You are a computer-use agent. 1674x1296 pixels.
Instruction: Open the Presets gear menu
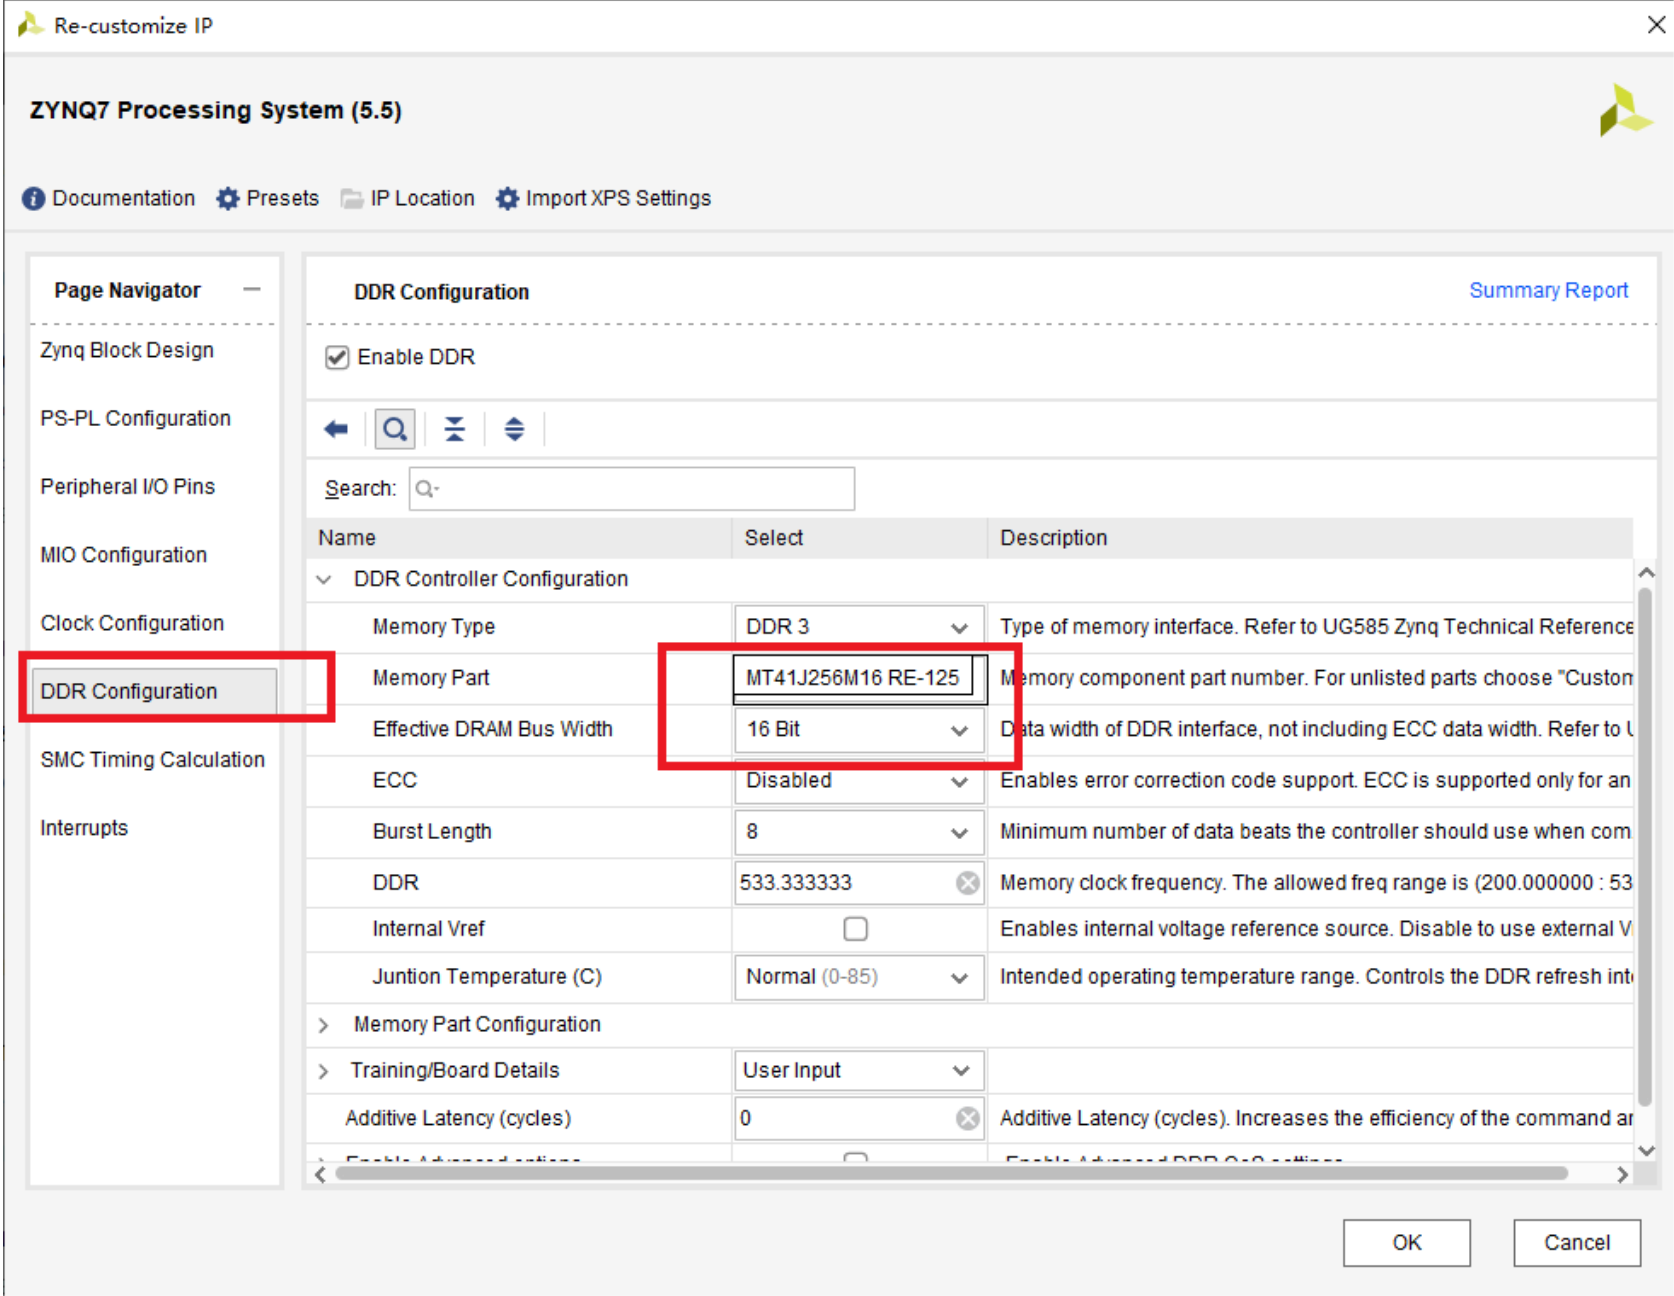coord(228,199)
